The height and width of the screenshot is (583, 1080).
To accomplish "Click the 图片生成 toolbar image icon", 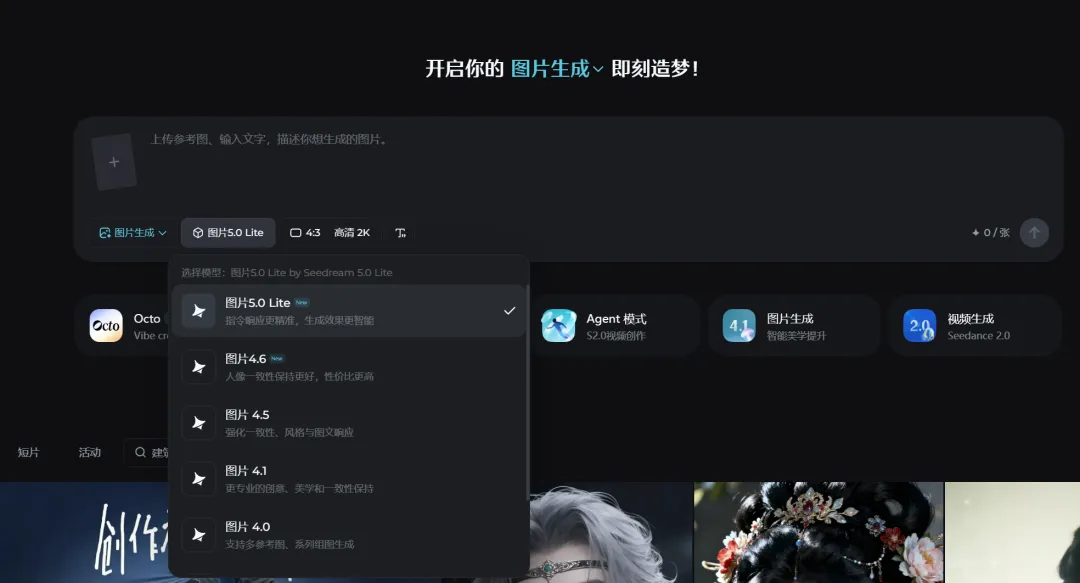I will click(x=105, y=233).
